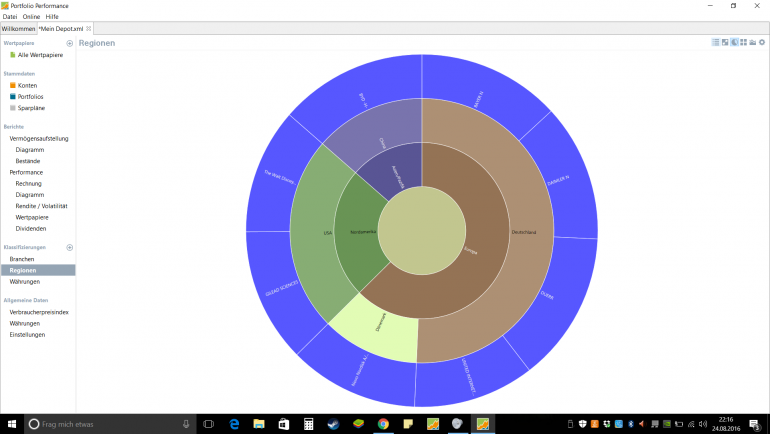Open Steam from the taskbar

point(333,424)
